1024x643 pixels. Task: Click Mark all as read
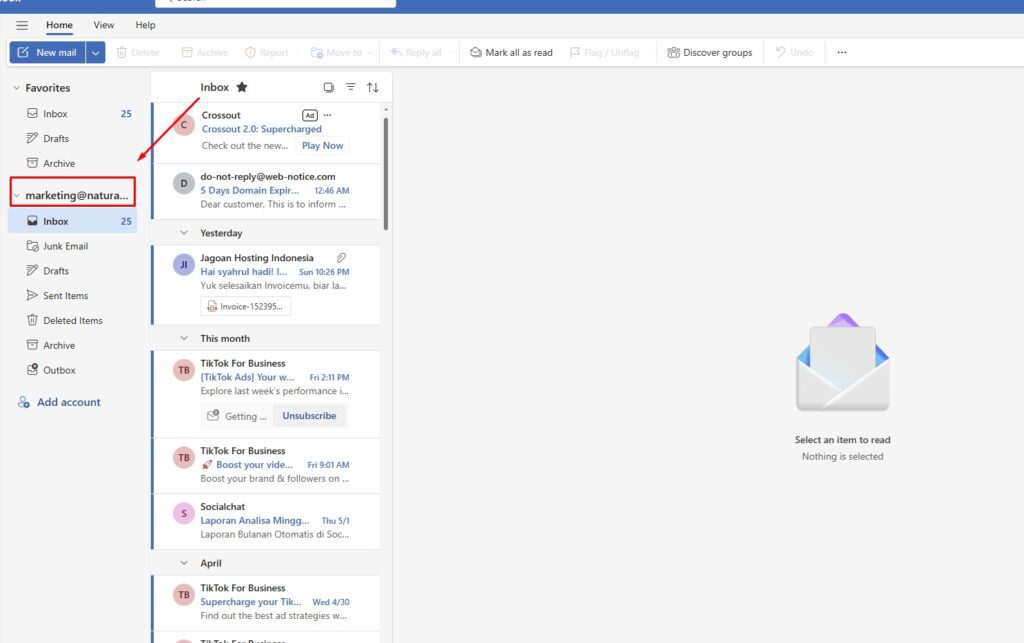pos(511,52)
